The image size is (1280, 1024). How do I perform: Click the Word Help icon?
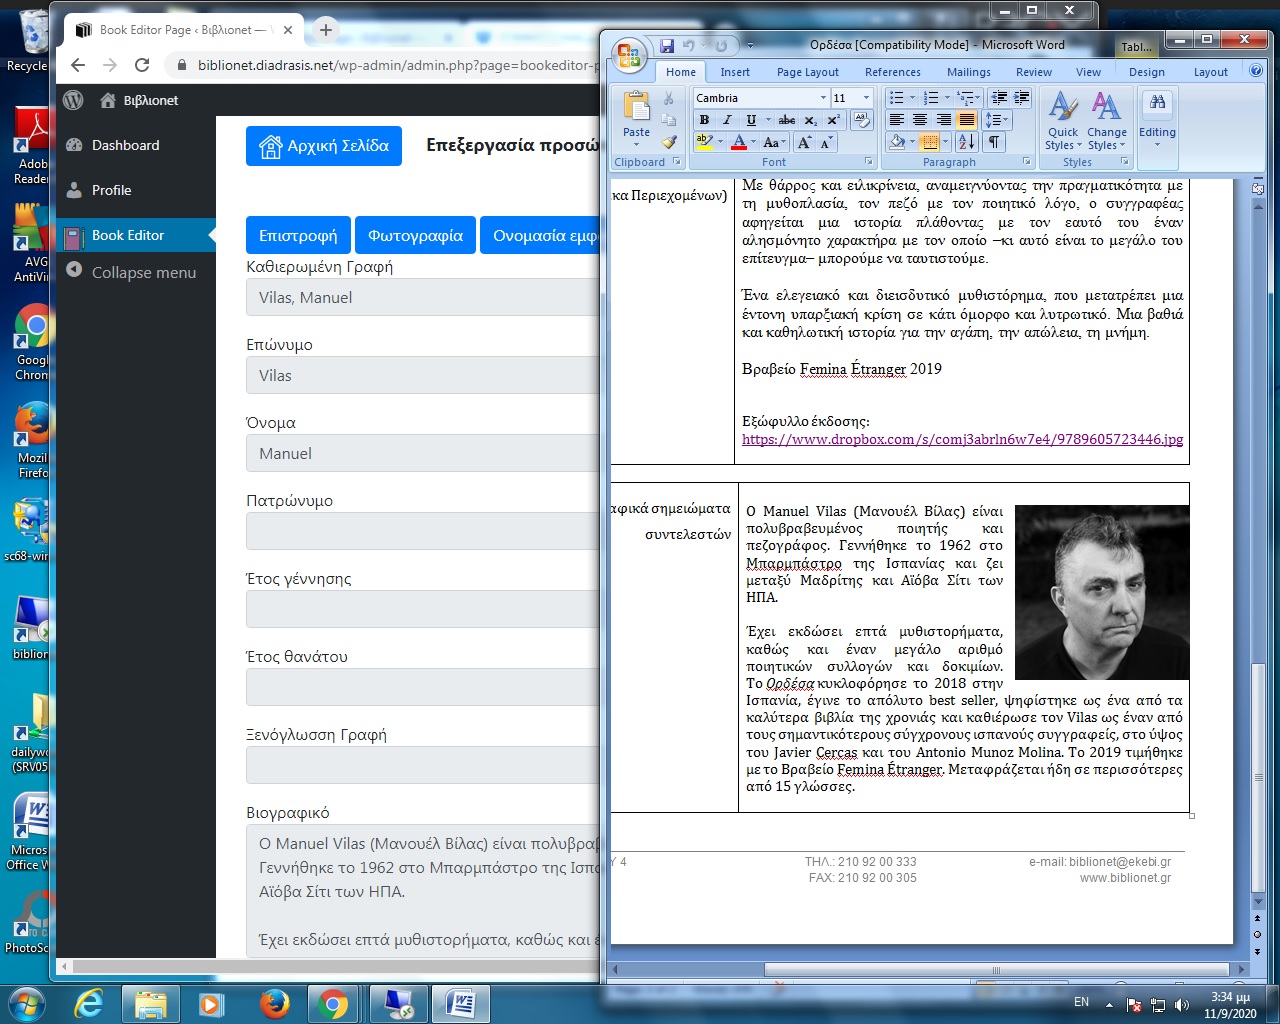(1256, 71)
